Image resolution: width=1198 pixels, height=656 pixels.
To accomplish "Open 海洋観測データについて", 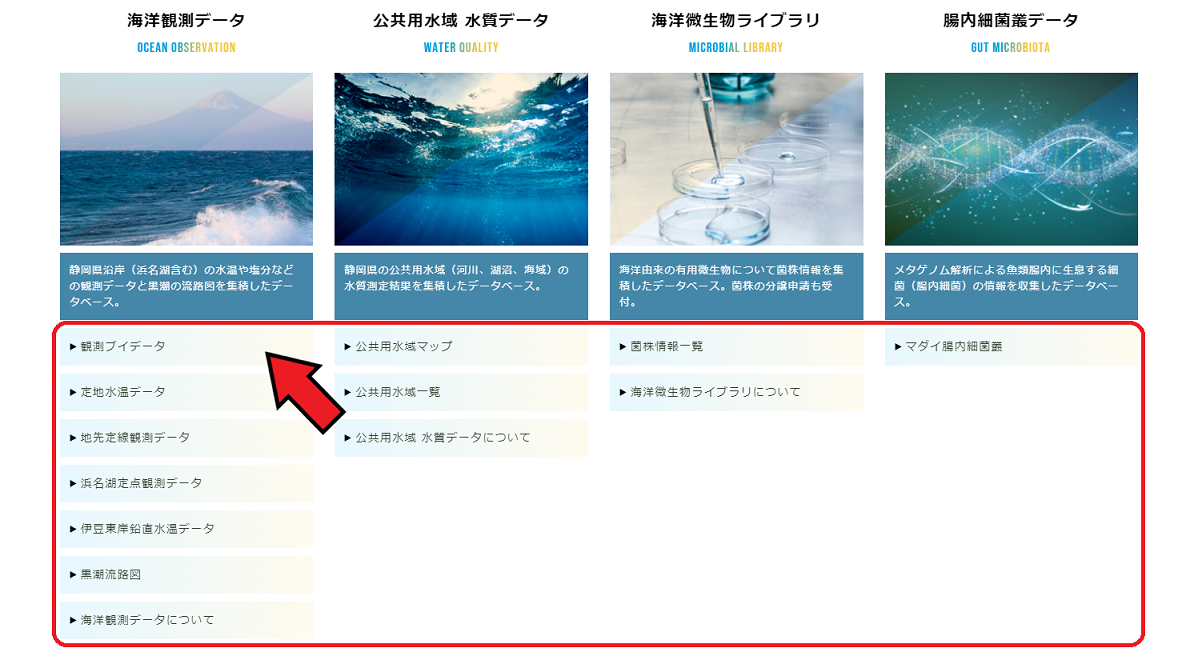I will 186,620.
